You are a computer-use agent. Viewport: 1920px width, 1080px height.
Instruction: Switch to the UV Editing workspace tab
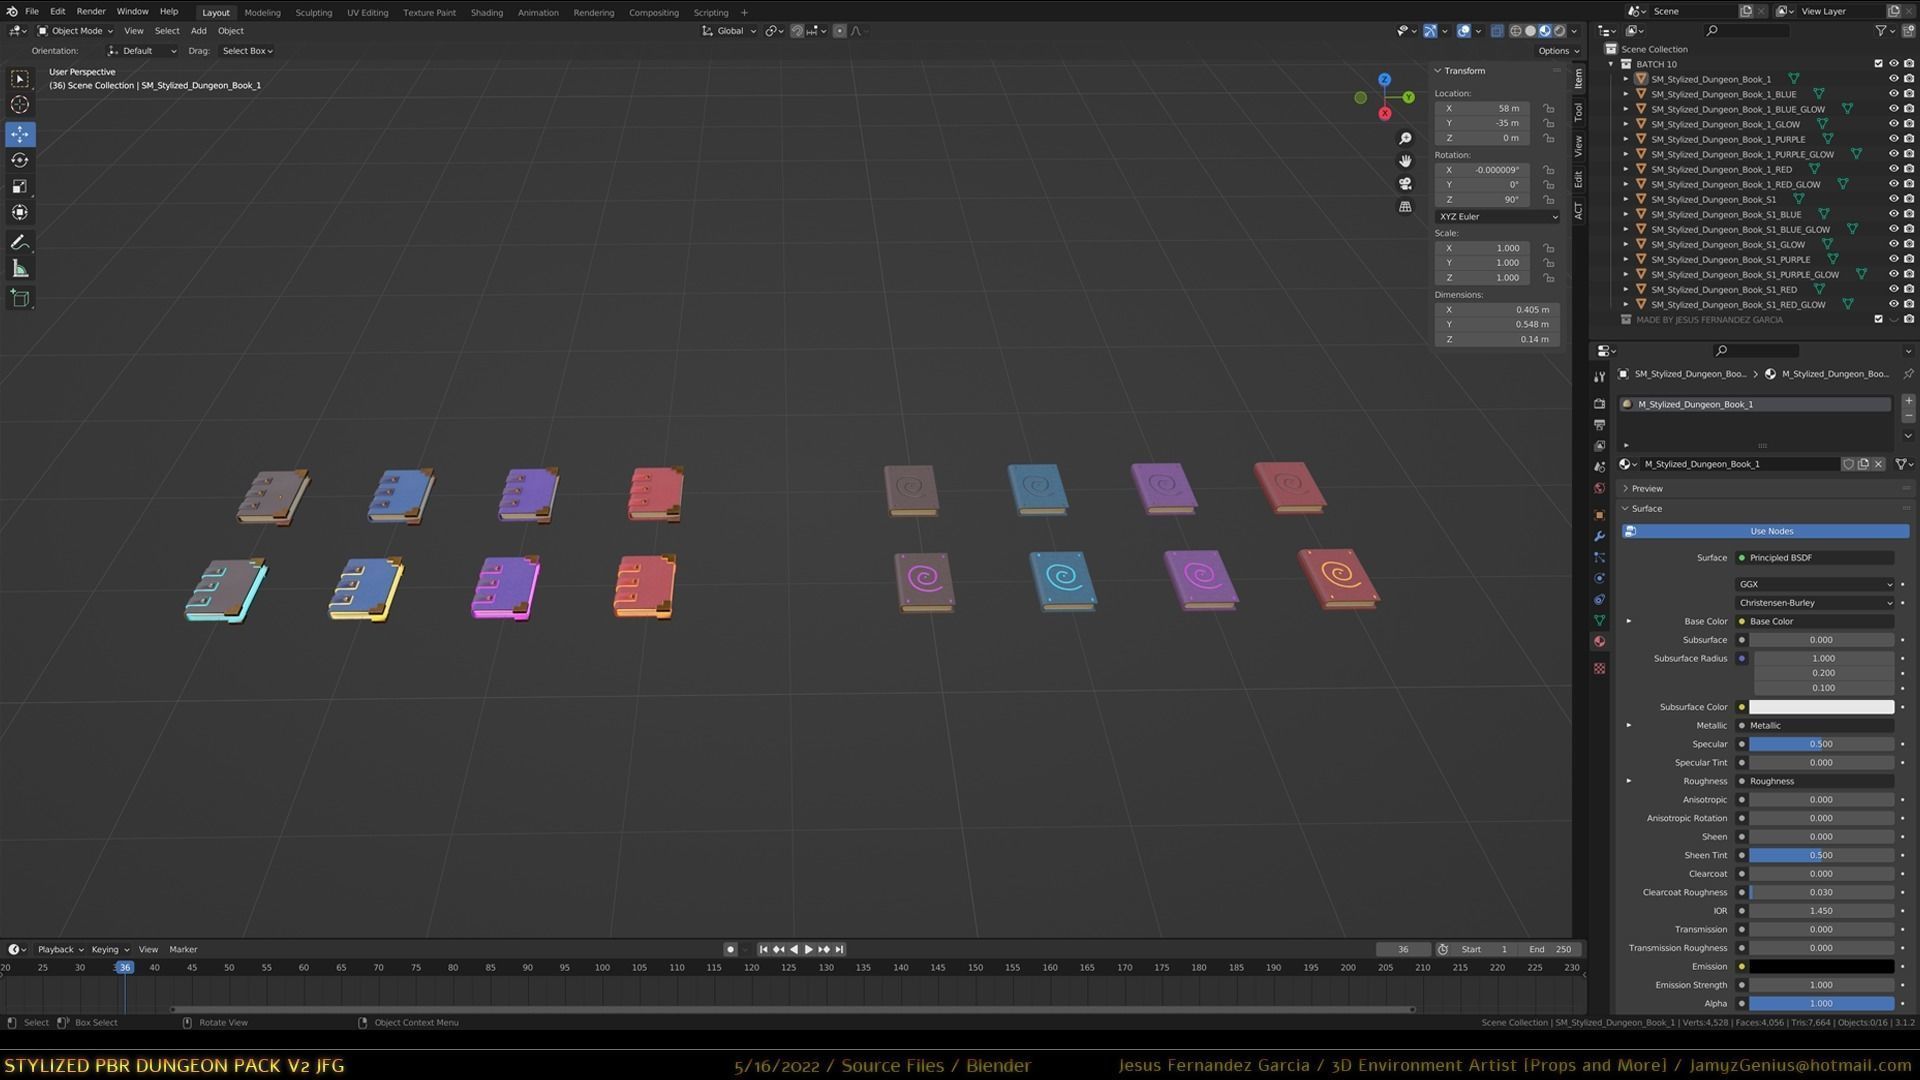[367, 13]
